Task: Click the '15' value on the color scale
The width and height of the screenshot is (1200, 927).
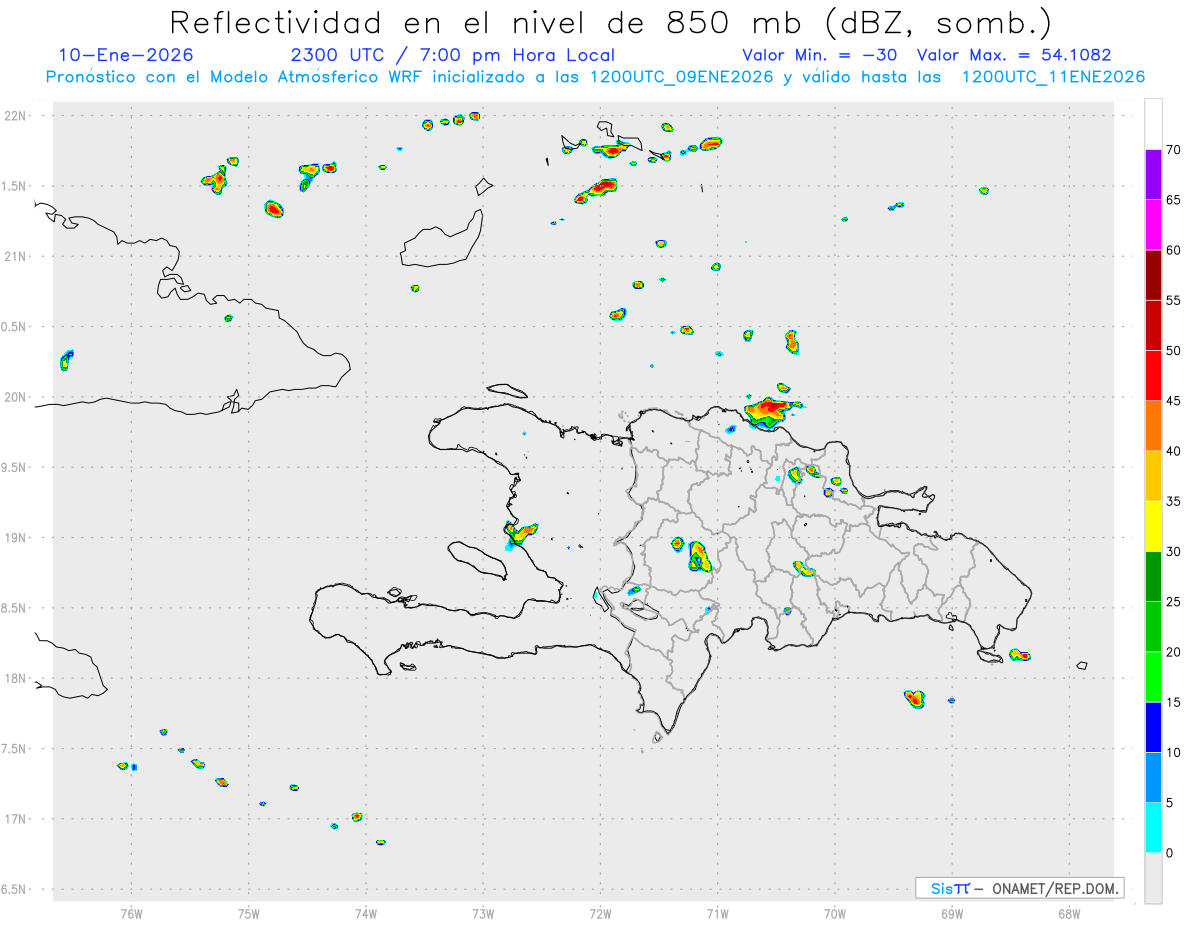Action: tap(1174, 702)
